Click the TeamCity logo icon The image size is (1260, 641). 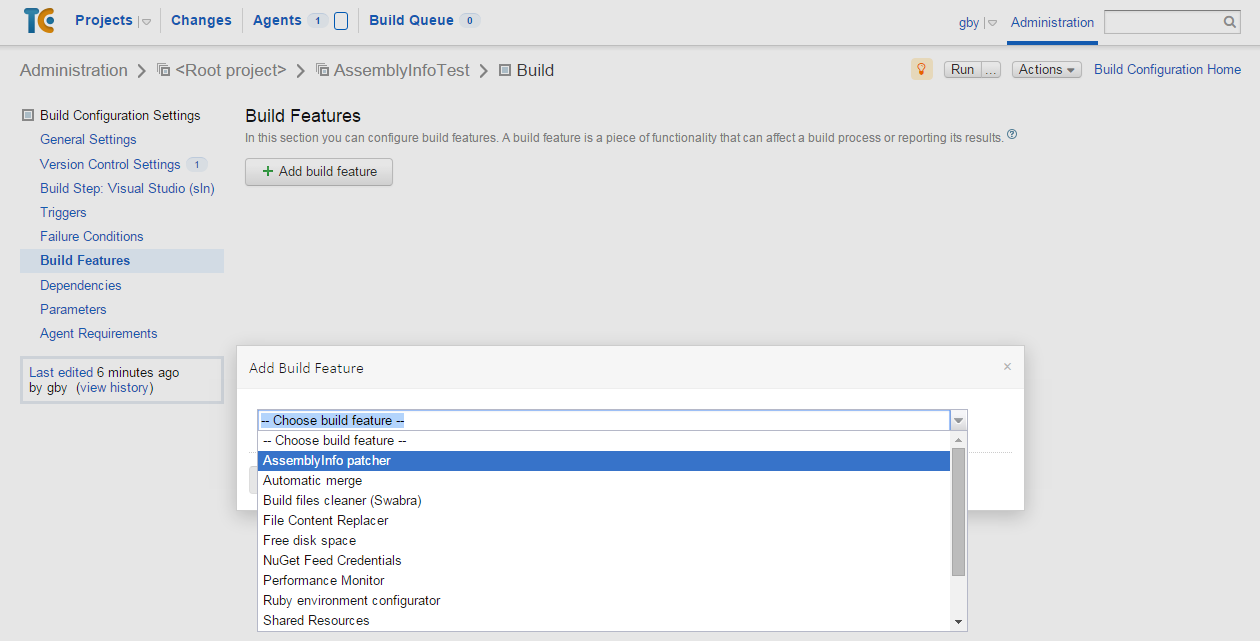click(x=39, y=21)
